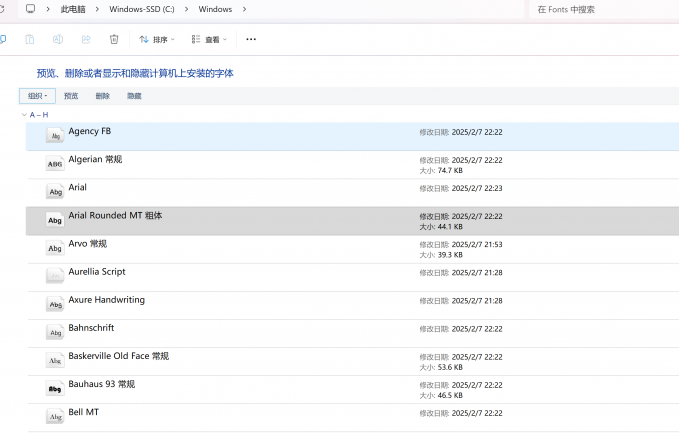Expand the 组织 (Organize) dropdown menu

(x=37, y=96)
